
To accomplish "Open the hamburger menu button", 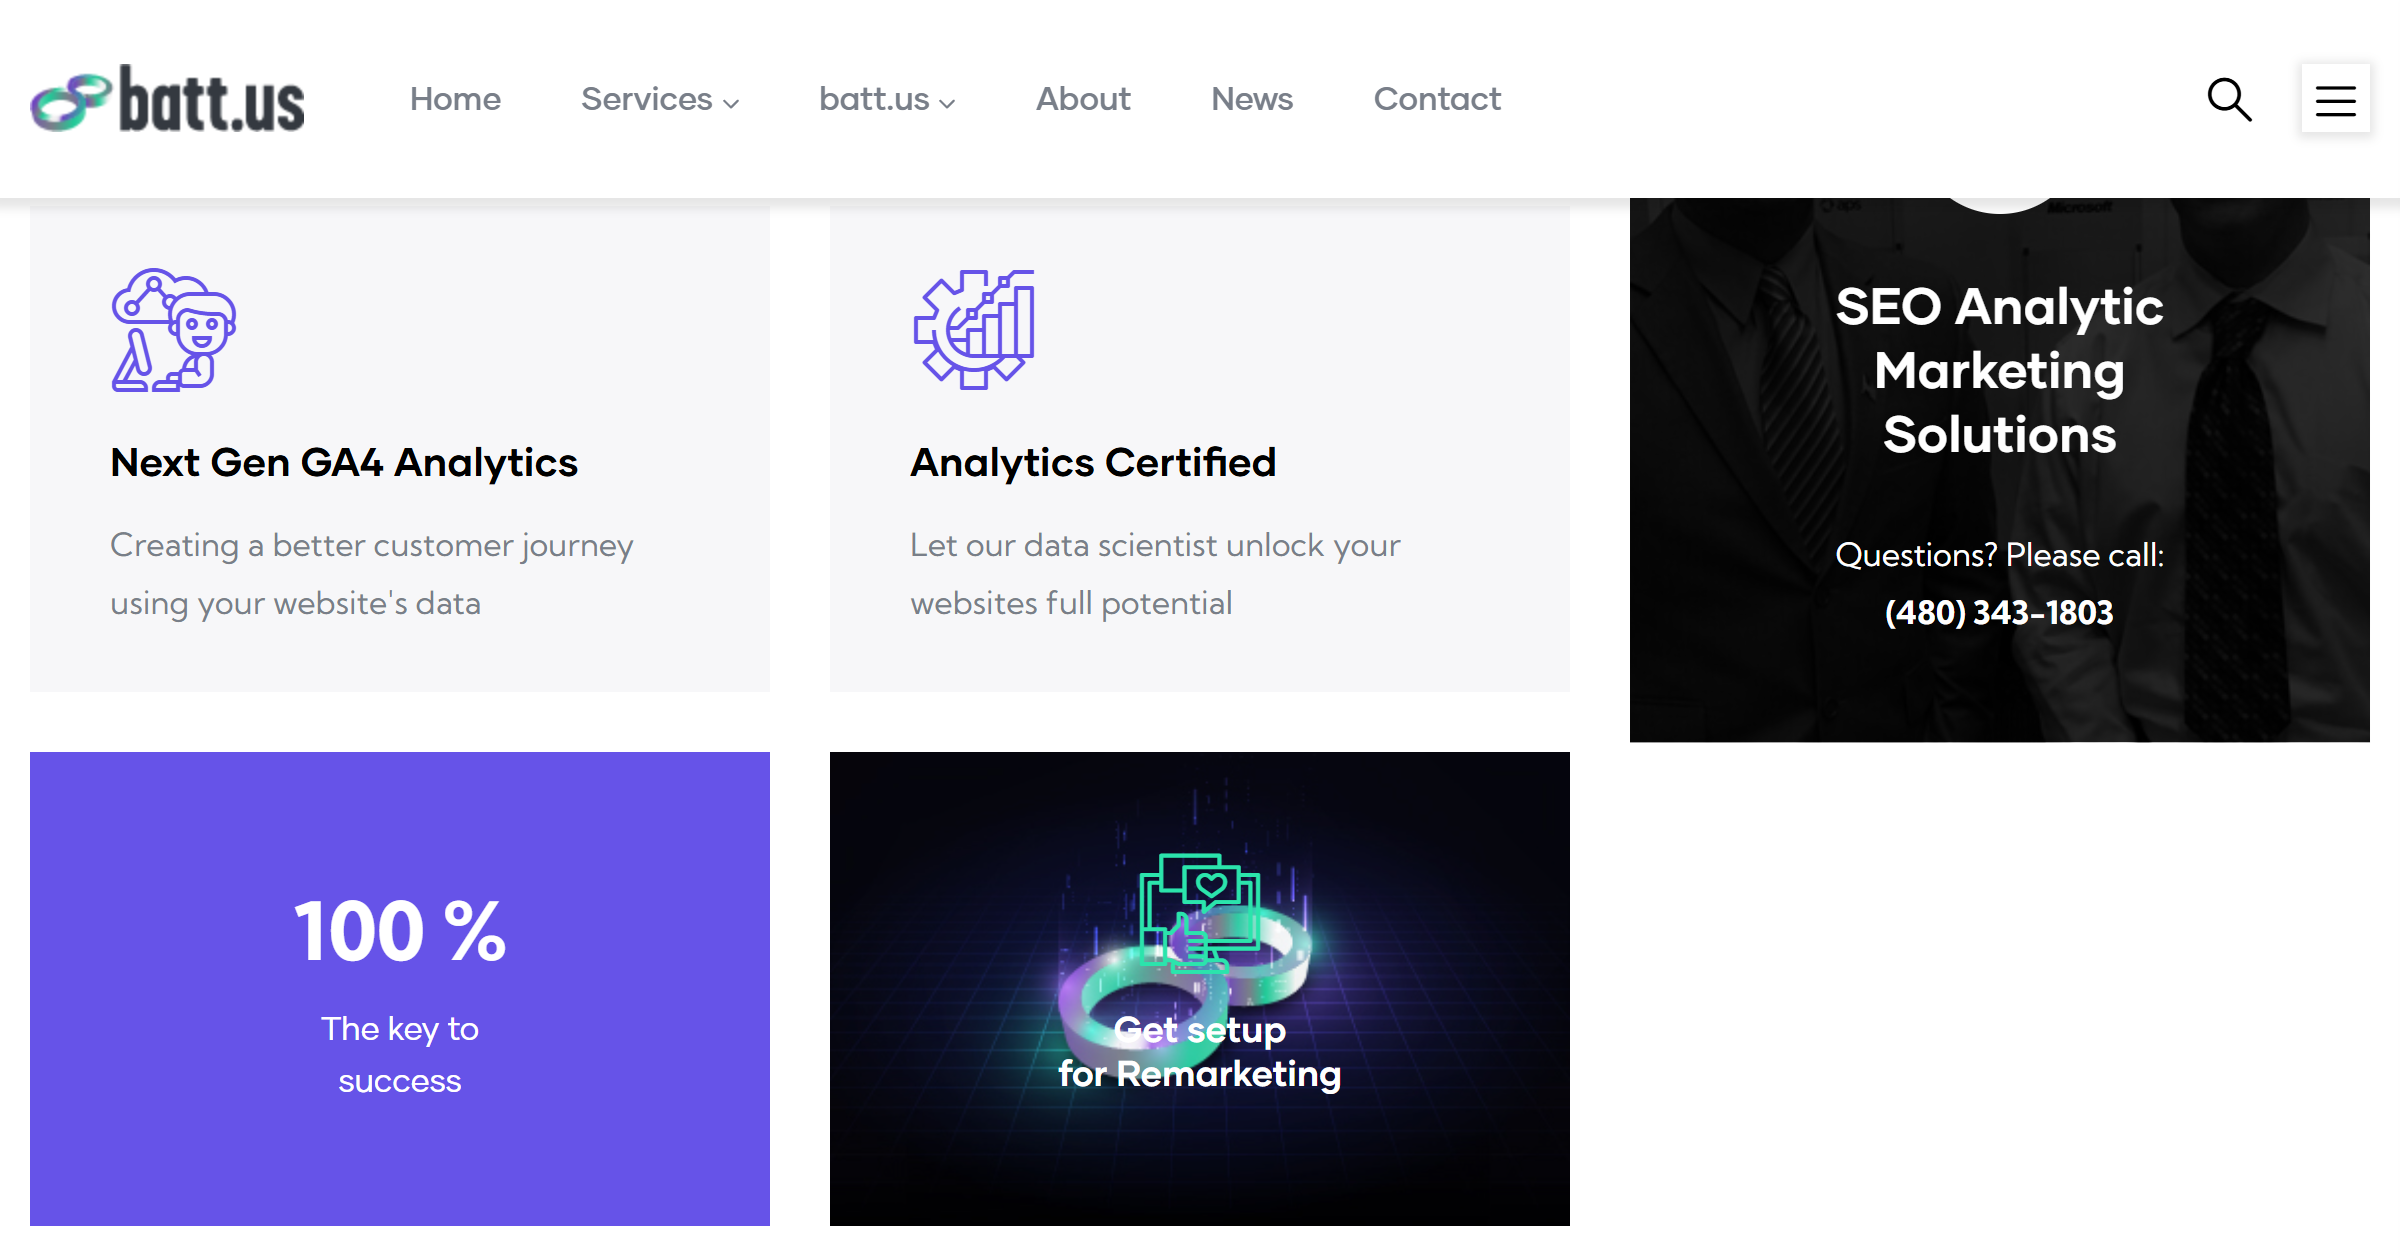I will point(2335,99).
